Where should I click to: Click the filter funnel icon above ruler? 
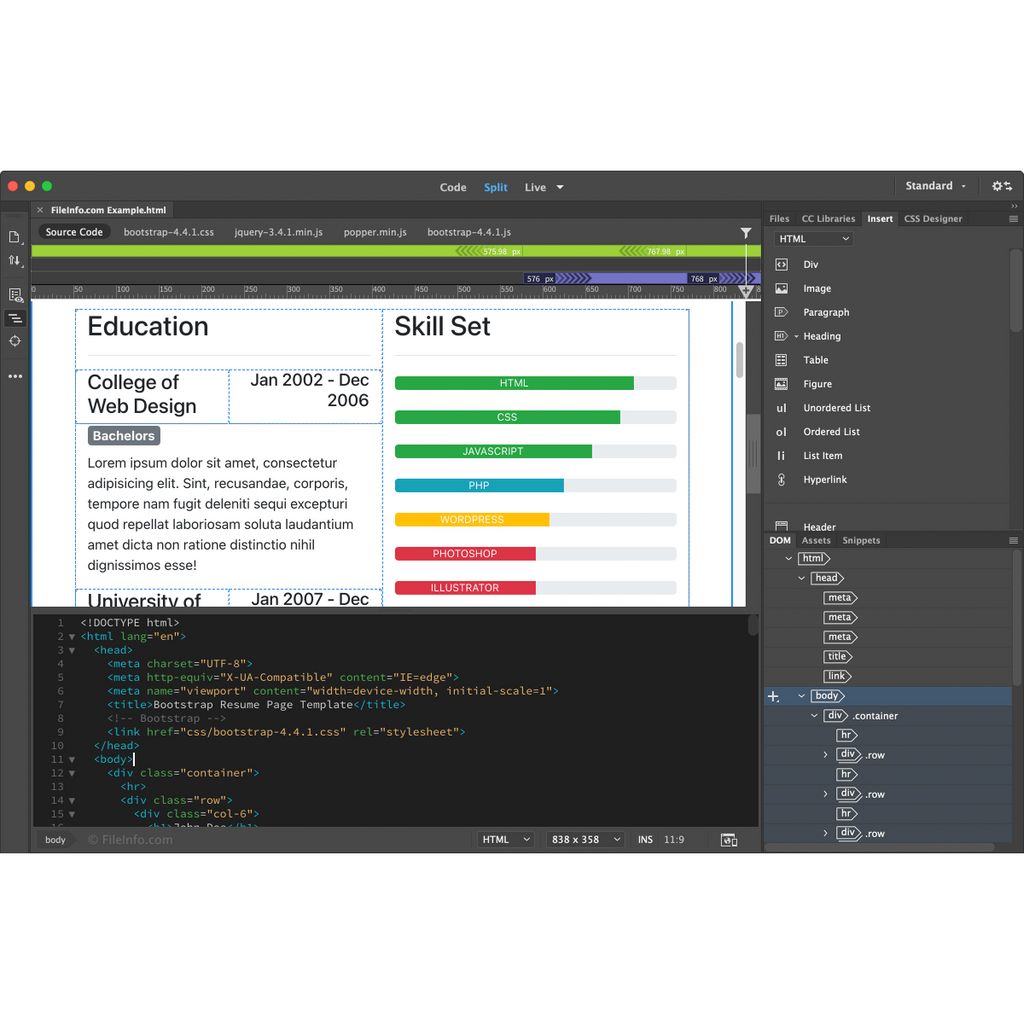tap(746, 233)
